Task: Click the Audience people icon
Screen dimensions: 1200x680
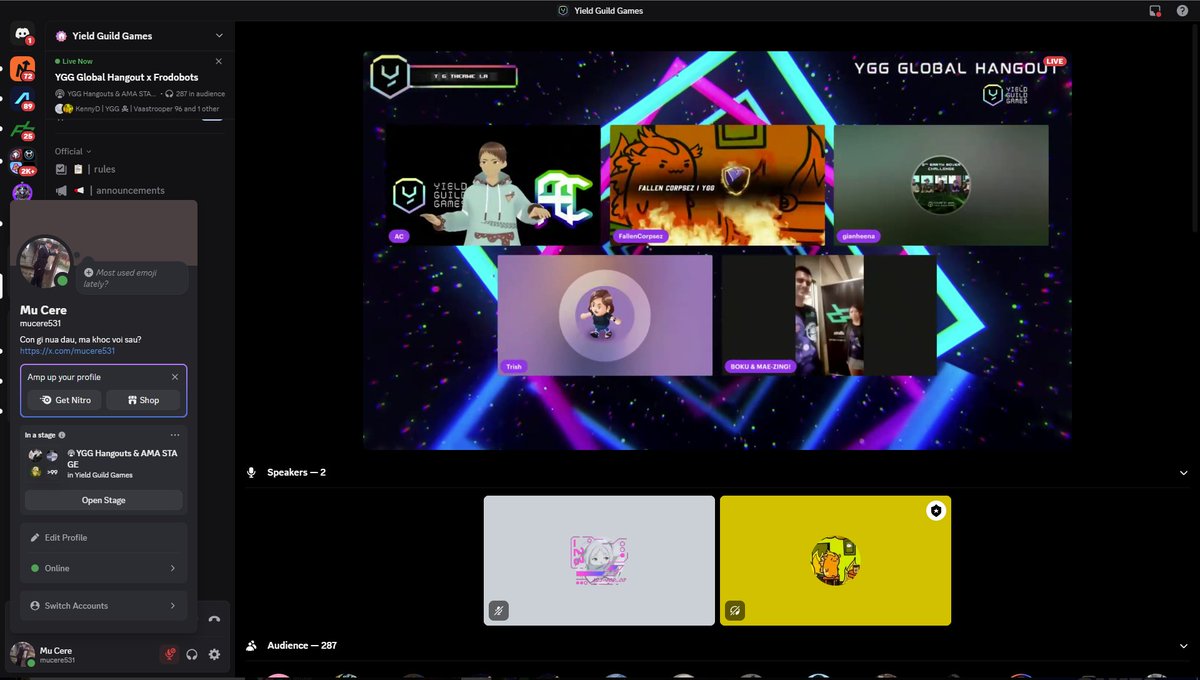Action: click(x=251, y=646)
